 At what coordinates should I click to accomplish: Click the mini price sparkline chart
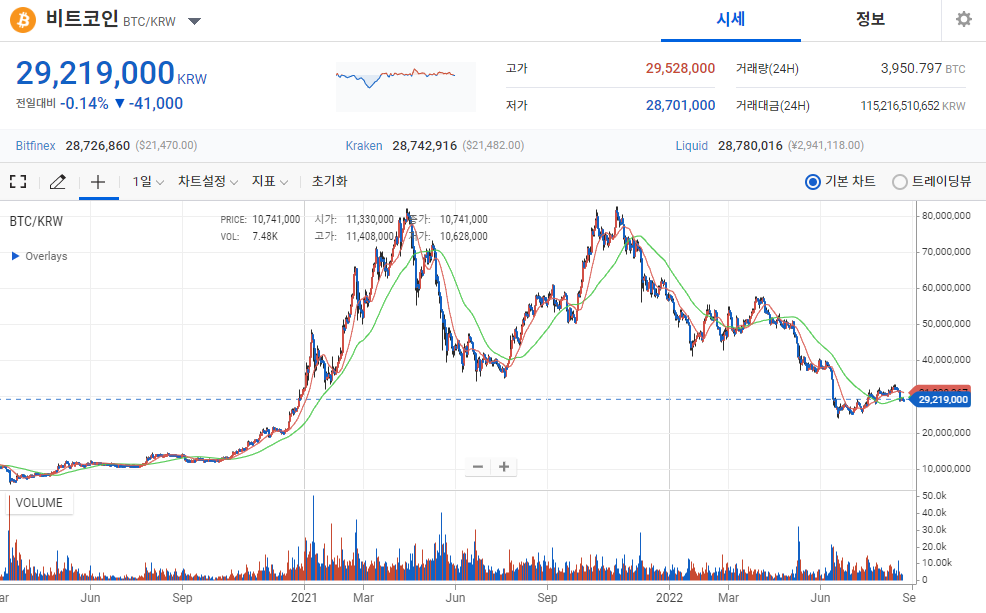pyautogui.click(x=406, y=87)
